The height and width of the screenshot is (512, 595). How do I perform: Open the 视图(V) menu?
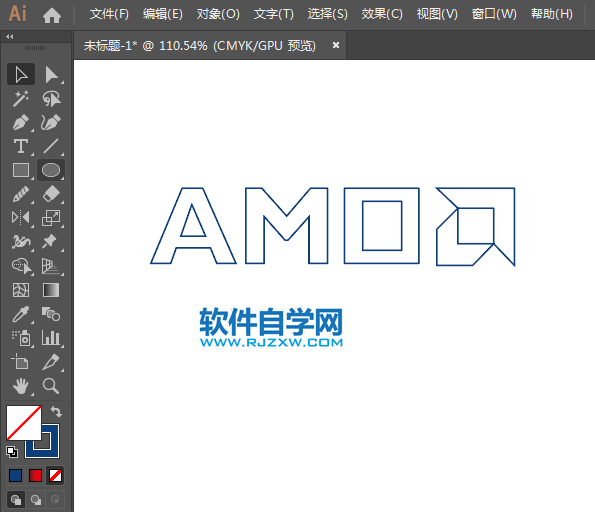[437, 14]
